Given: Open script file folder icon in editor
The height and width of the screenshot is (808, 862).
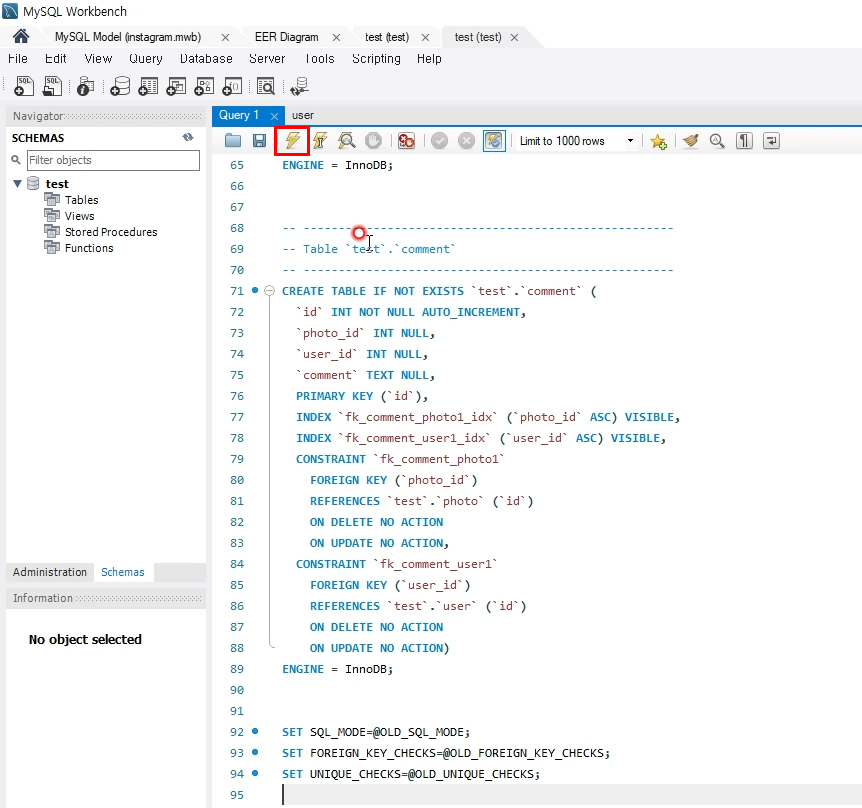Looking at the screenshot, I should tap(233, 141).
